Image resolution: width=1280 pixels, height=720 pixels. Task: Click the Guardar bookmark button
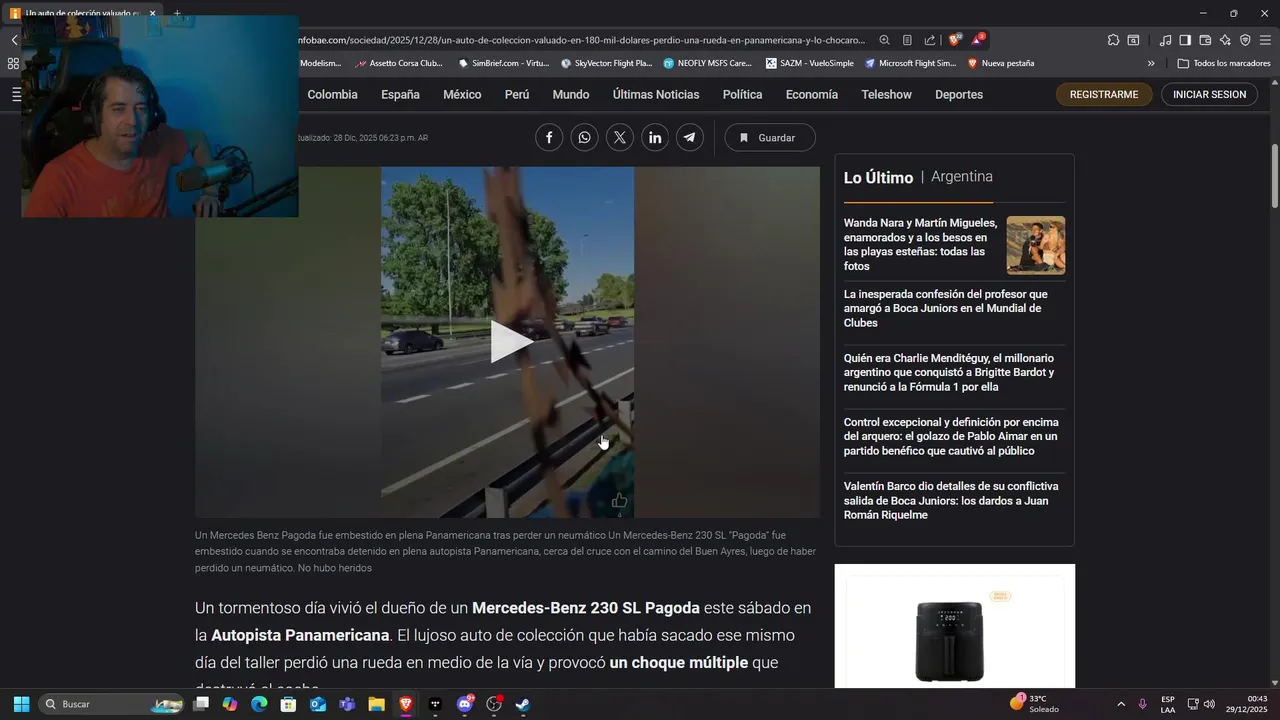tap(770, 138)
